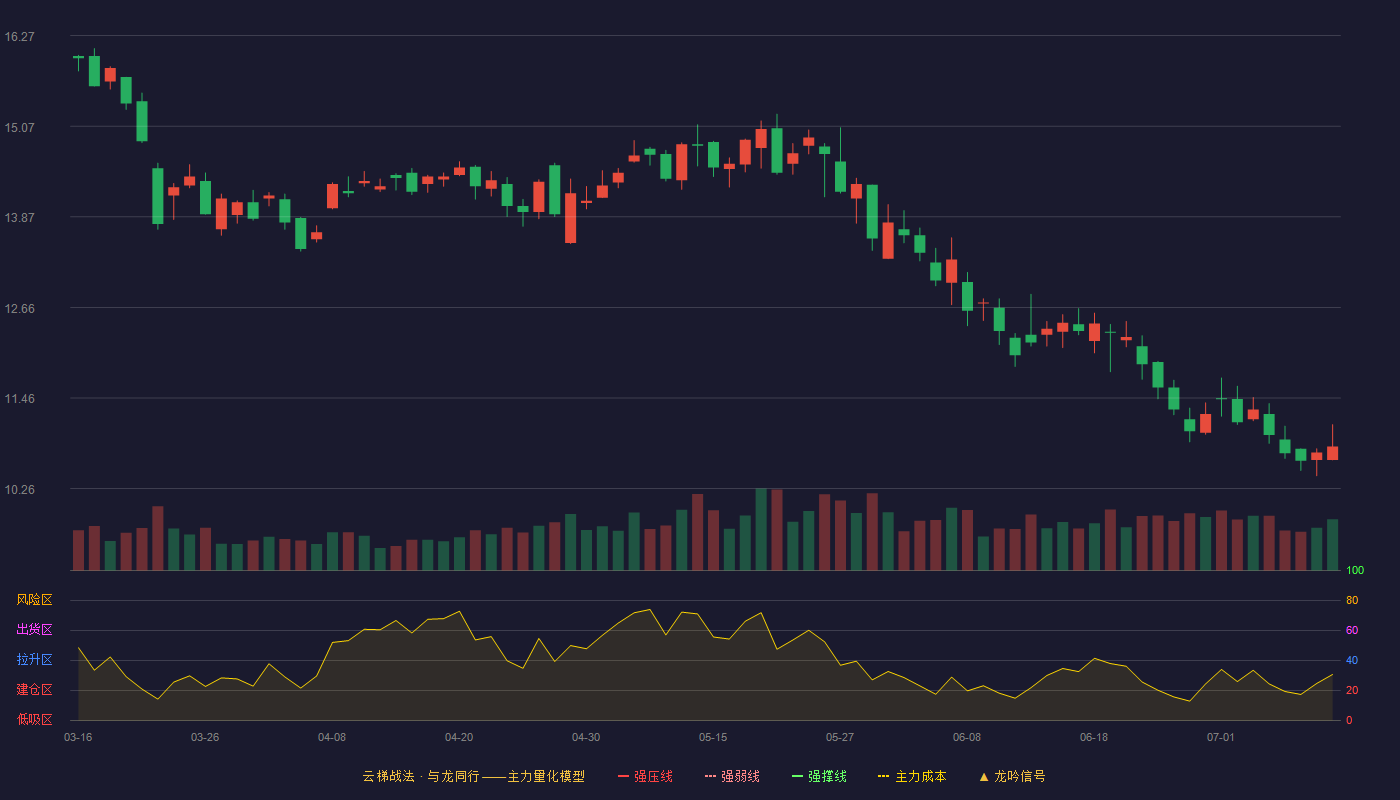Toggle the red 强压线 legend line icon

point(623,776)
